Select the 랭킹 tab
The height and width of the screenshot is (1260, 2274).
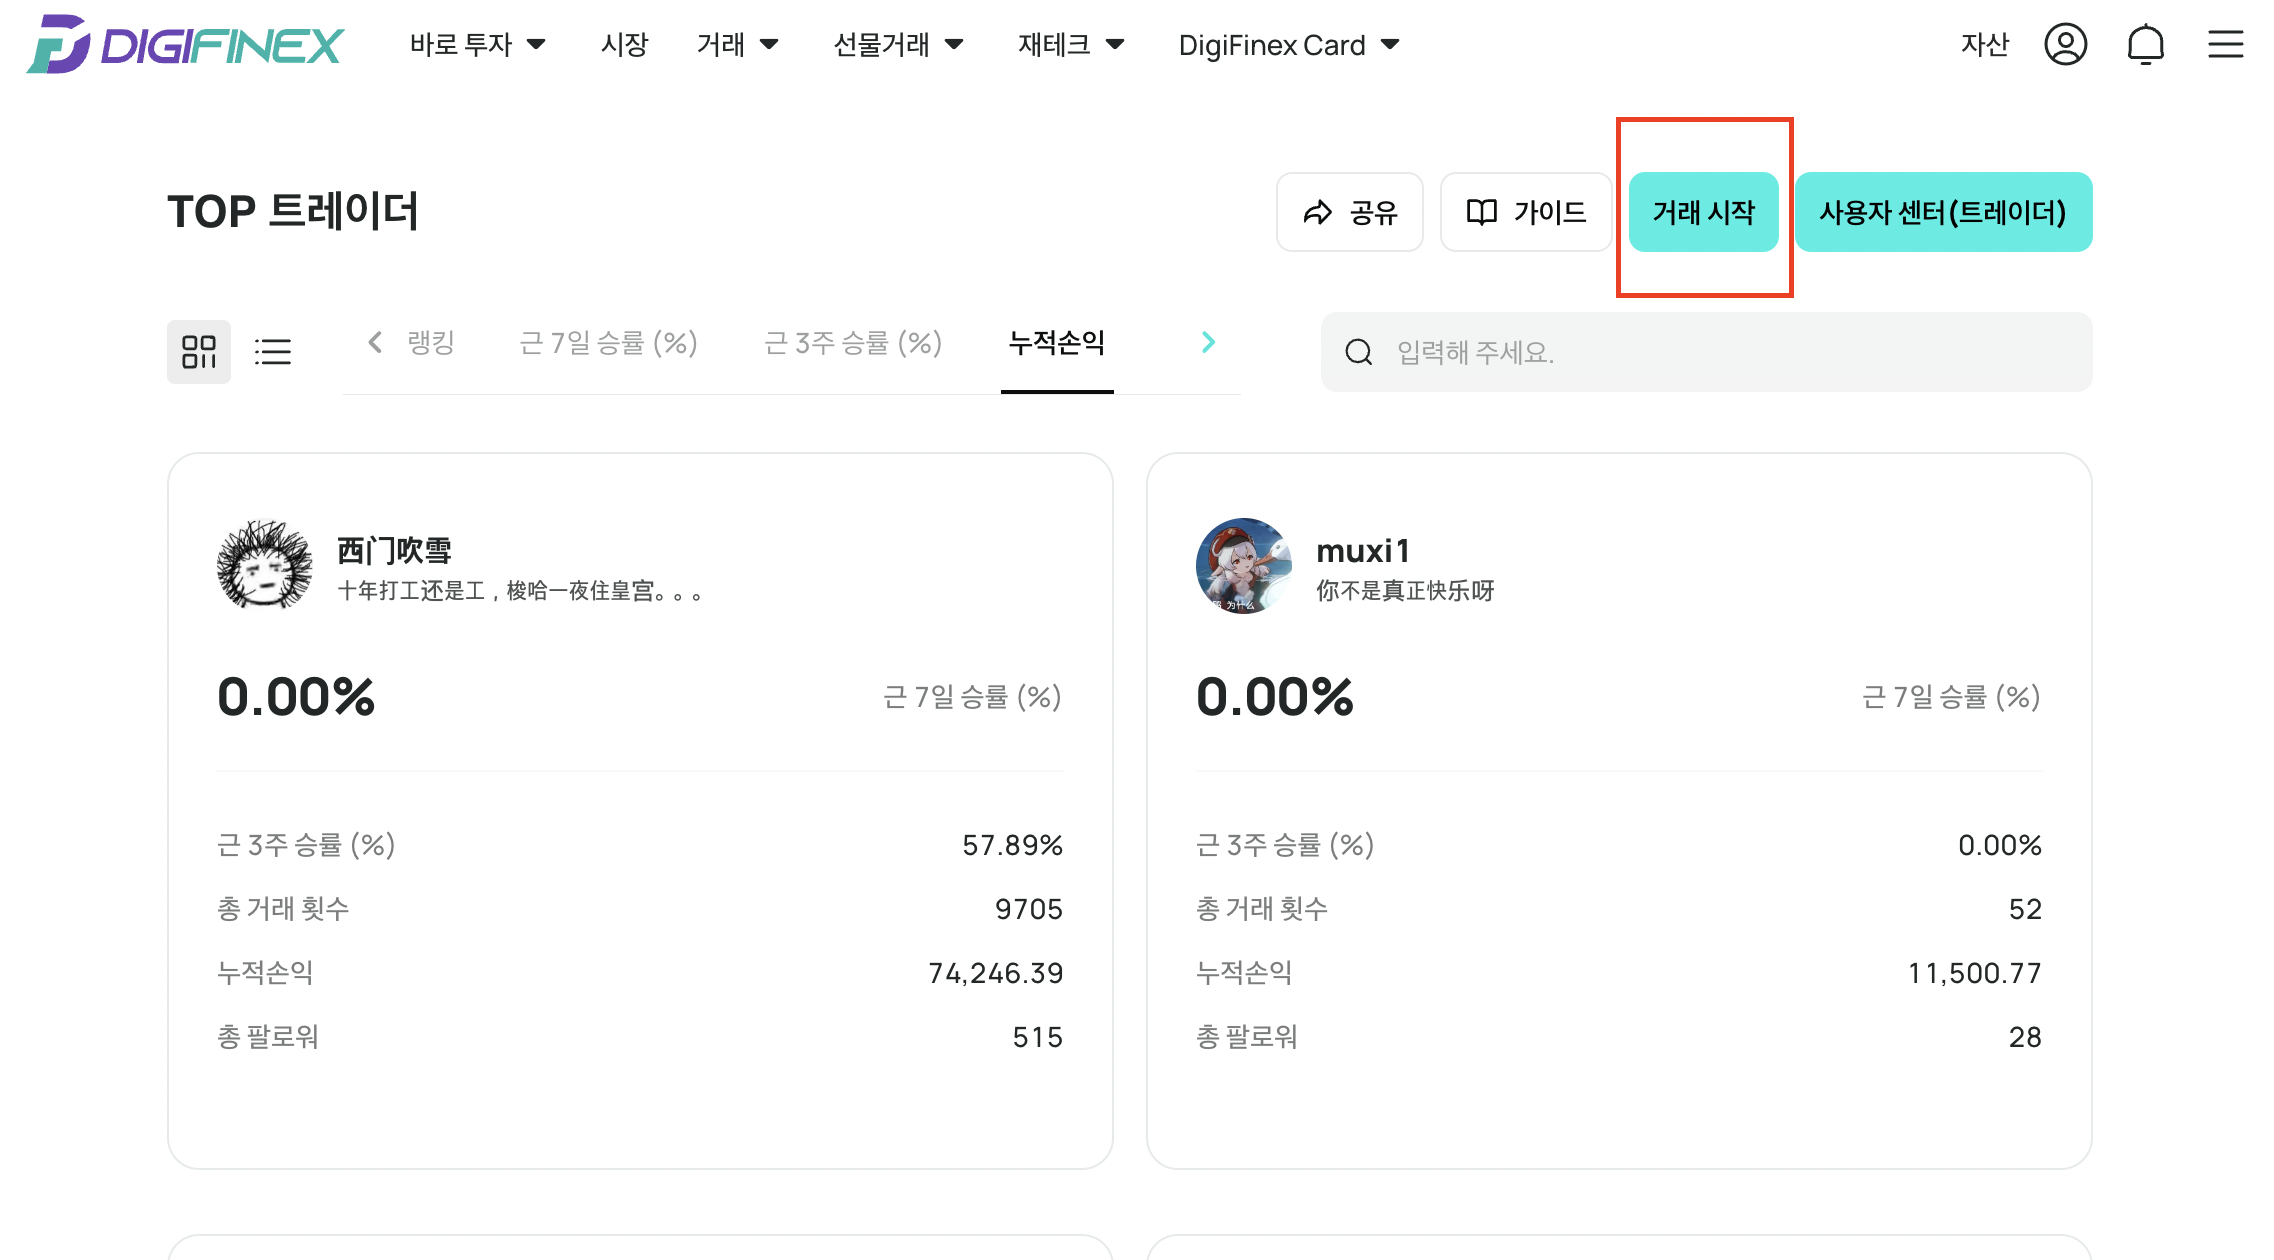[431, 343]
